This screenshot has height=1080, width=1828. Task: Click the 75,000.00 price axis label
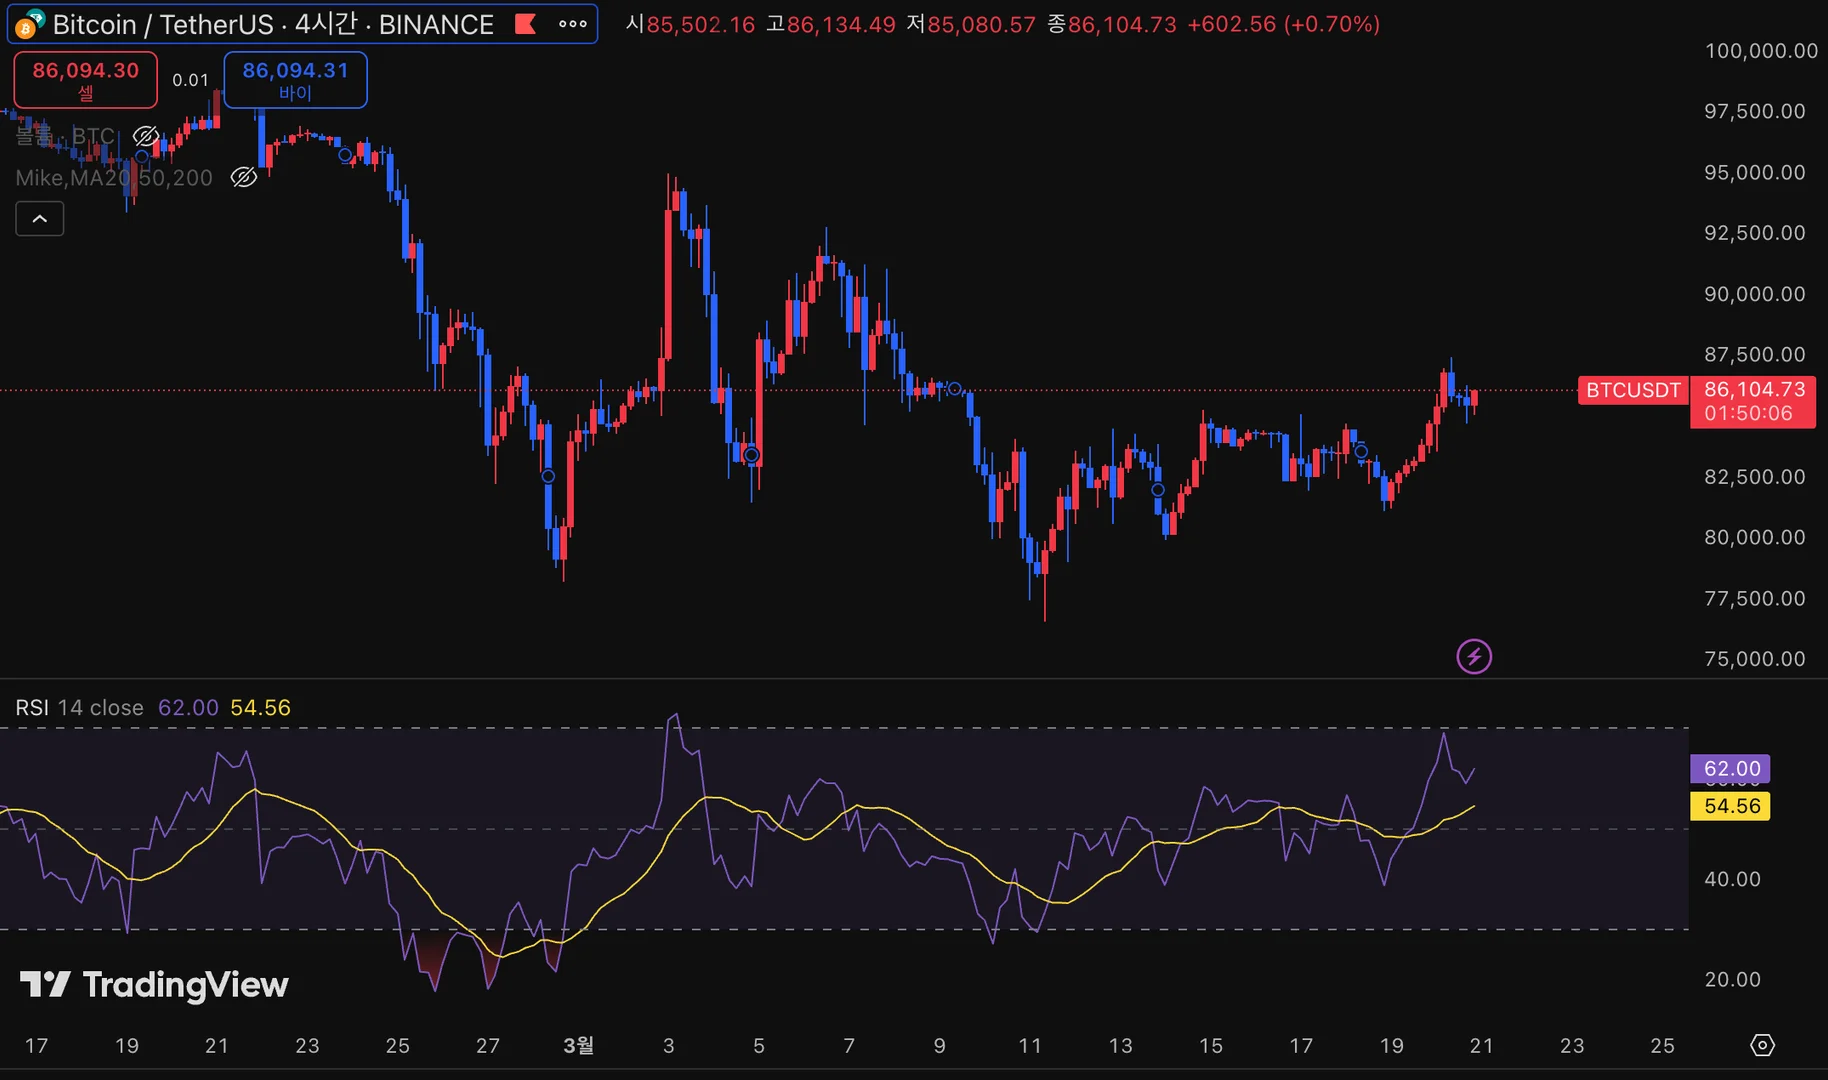coord(1755,659)
